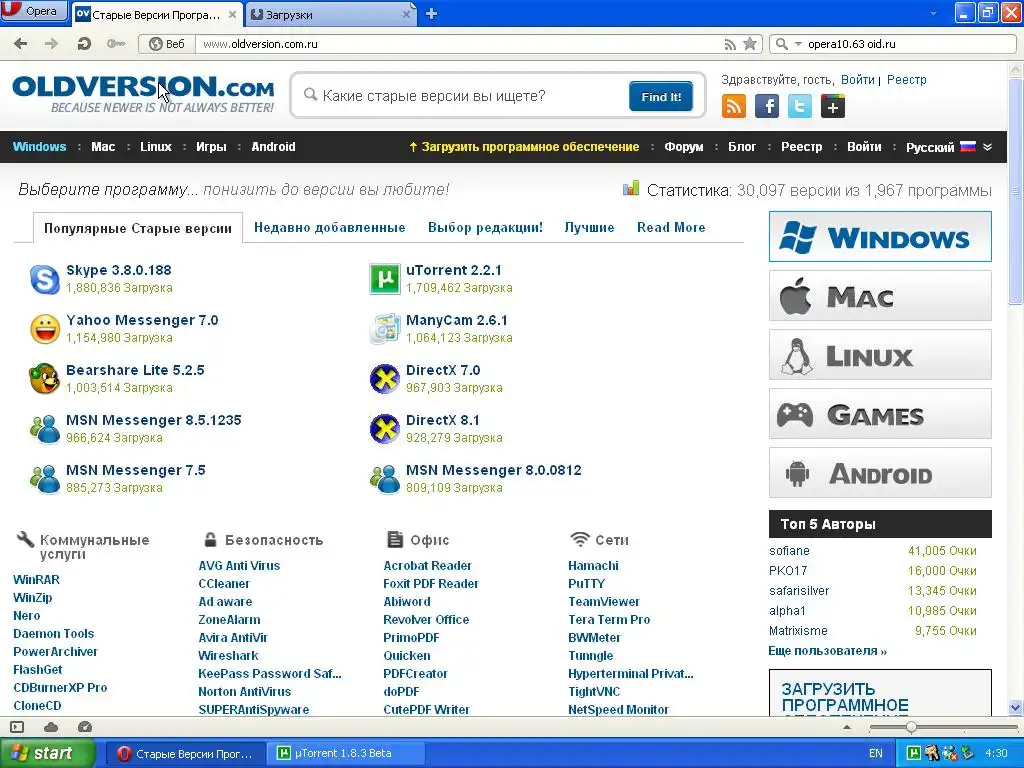Close the Старые Версии Програ... tab
Viewport: 1024px width, 768px height.
point(232,14)
